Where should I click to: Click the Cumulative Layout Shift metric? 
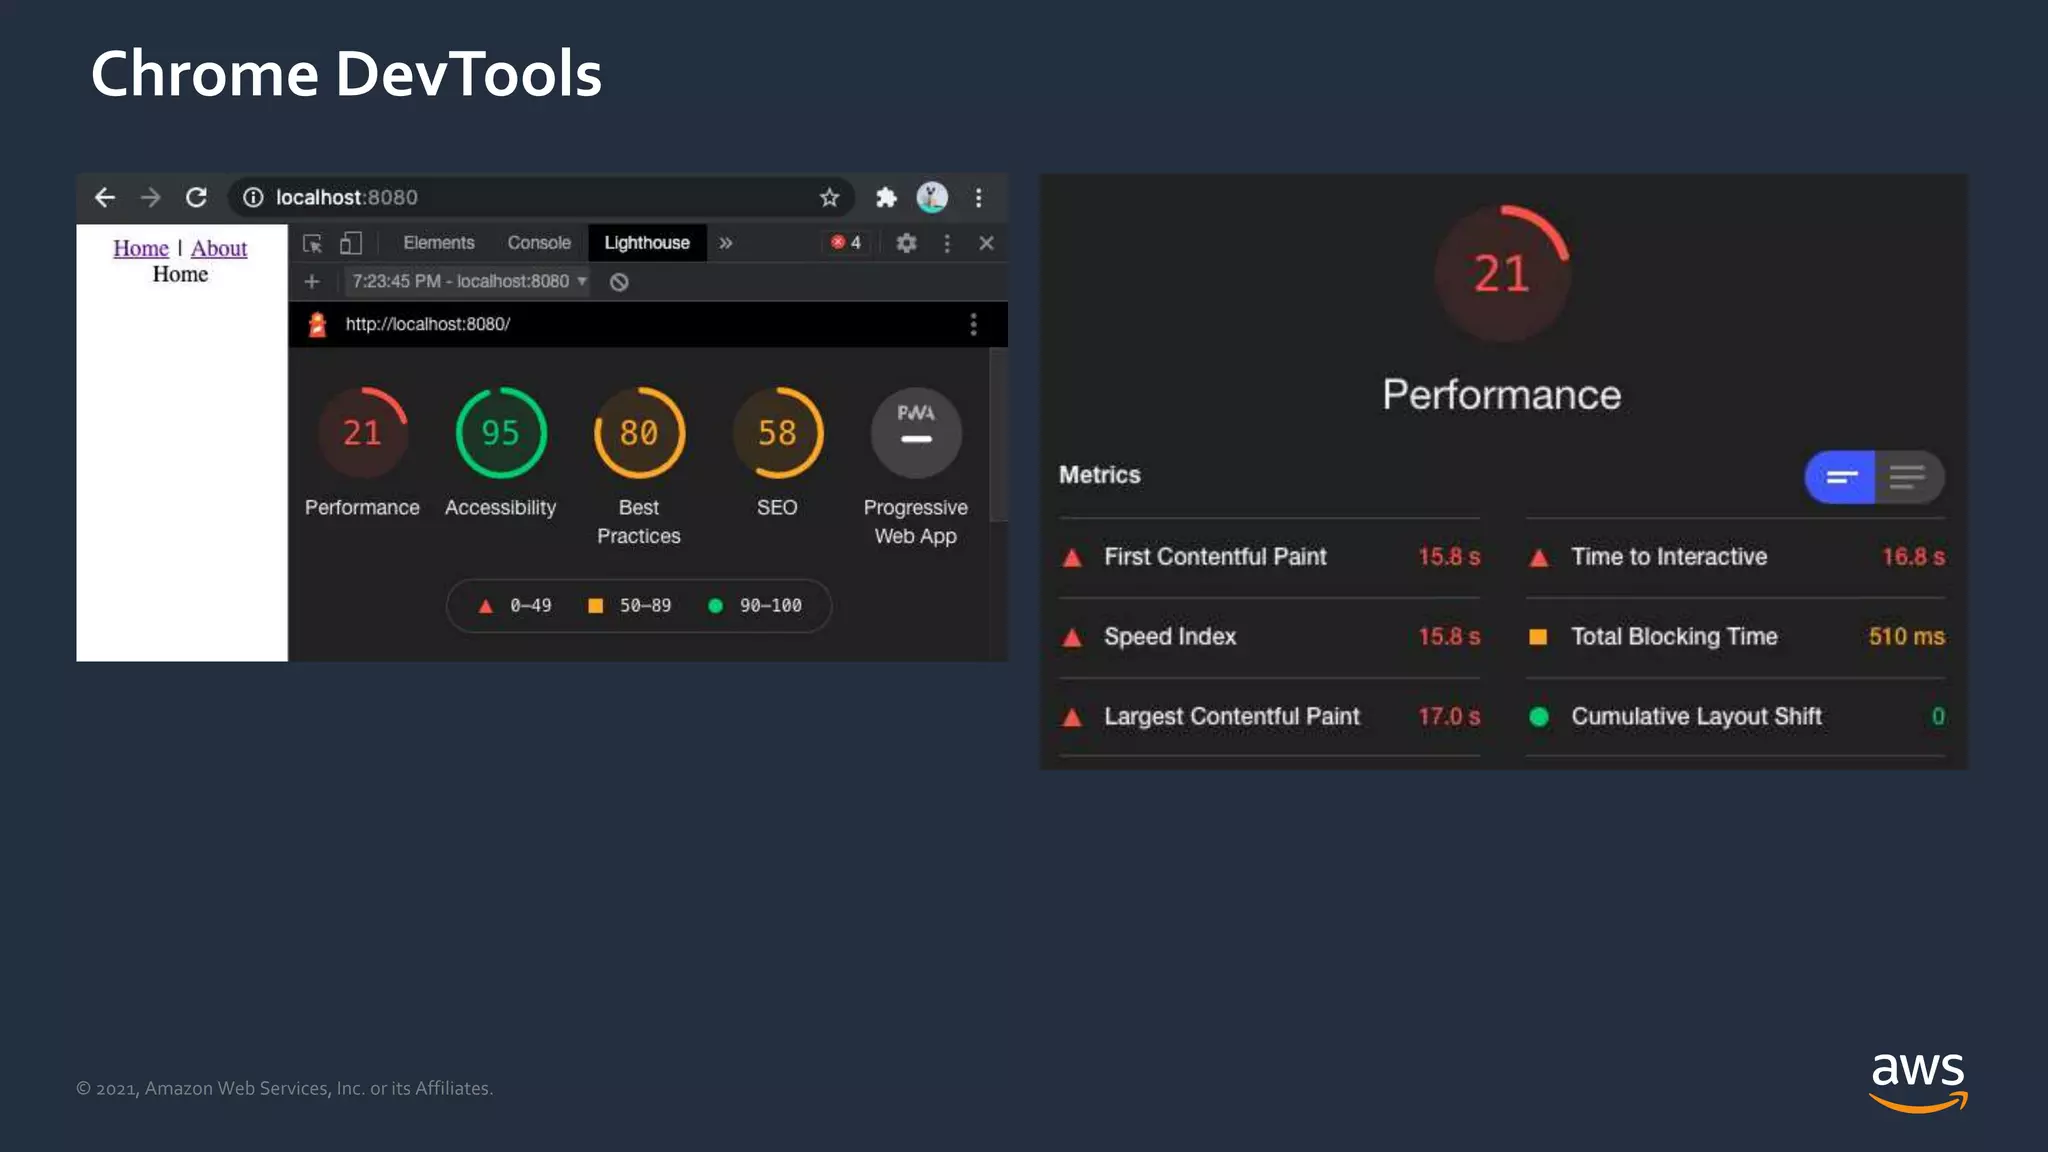pos(1736,717)
